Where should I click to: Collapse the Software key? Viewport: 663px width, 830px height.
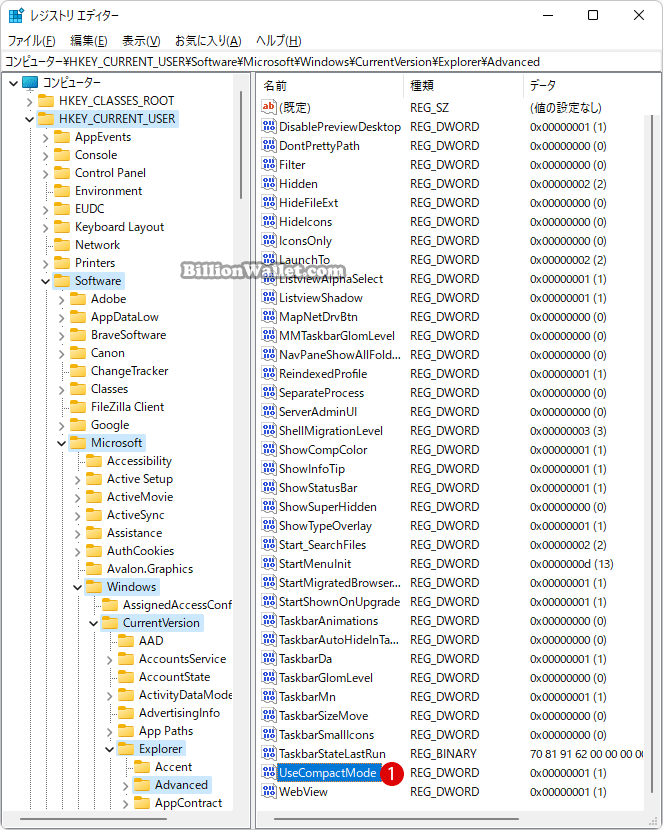click(x=46, y=281)
